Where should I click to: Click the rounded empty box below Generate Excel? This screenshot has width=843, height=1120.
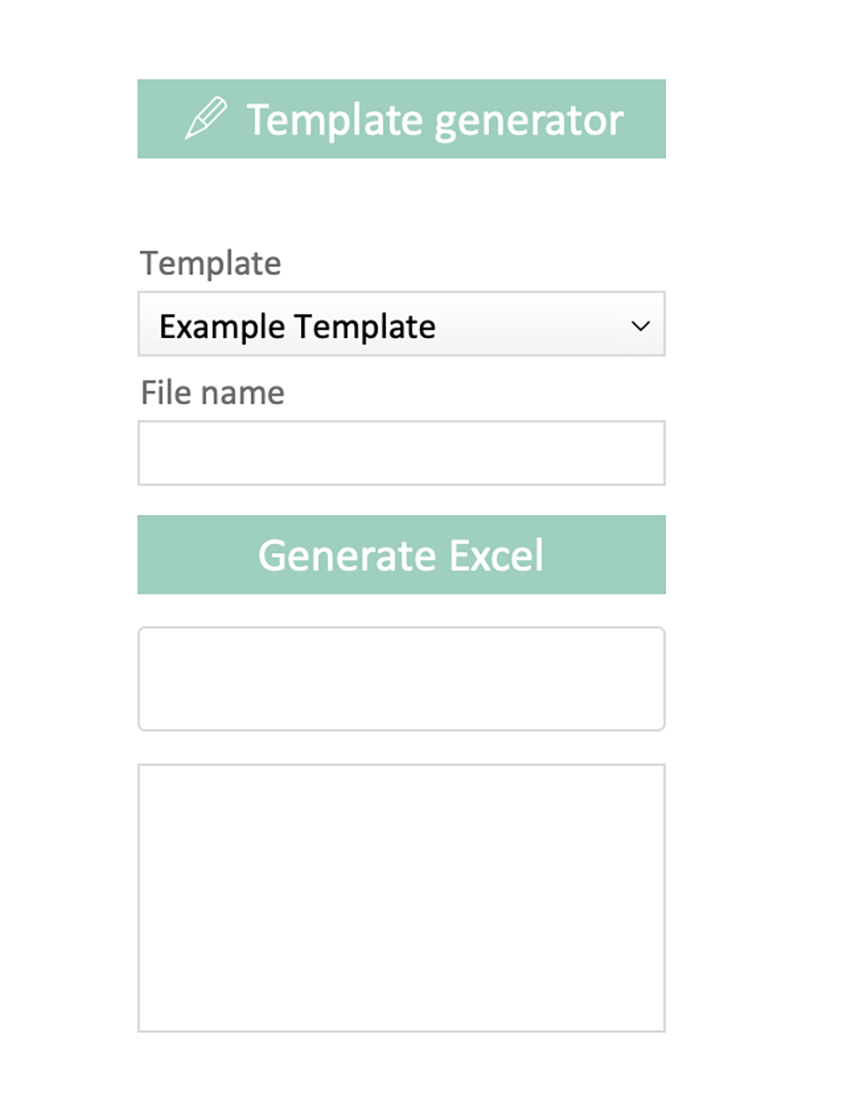point(401,679)
